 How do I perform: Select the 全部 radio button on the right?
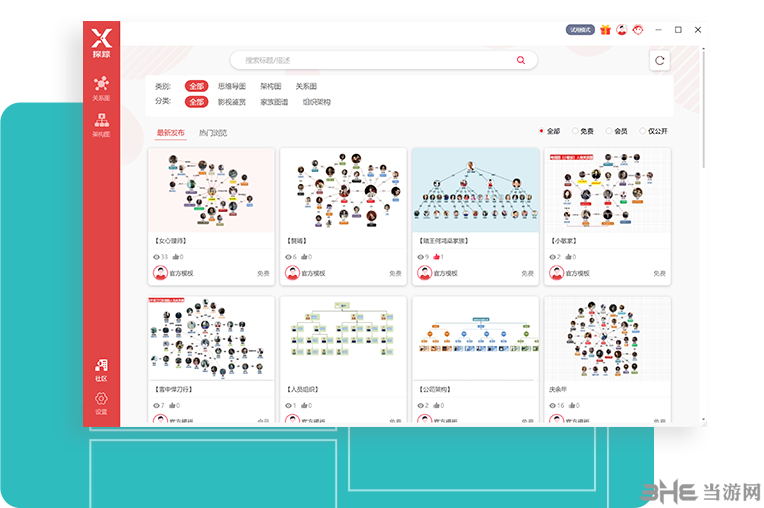pyautogui.click(x=542, y=131)
